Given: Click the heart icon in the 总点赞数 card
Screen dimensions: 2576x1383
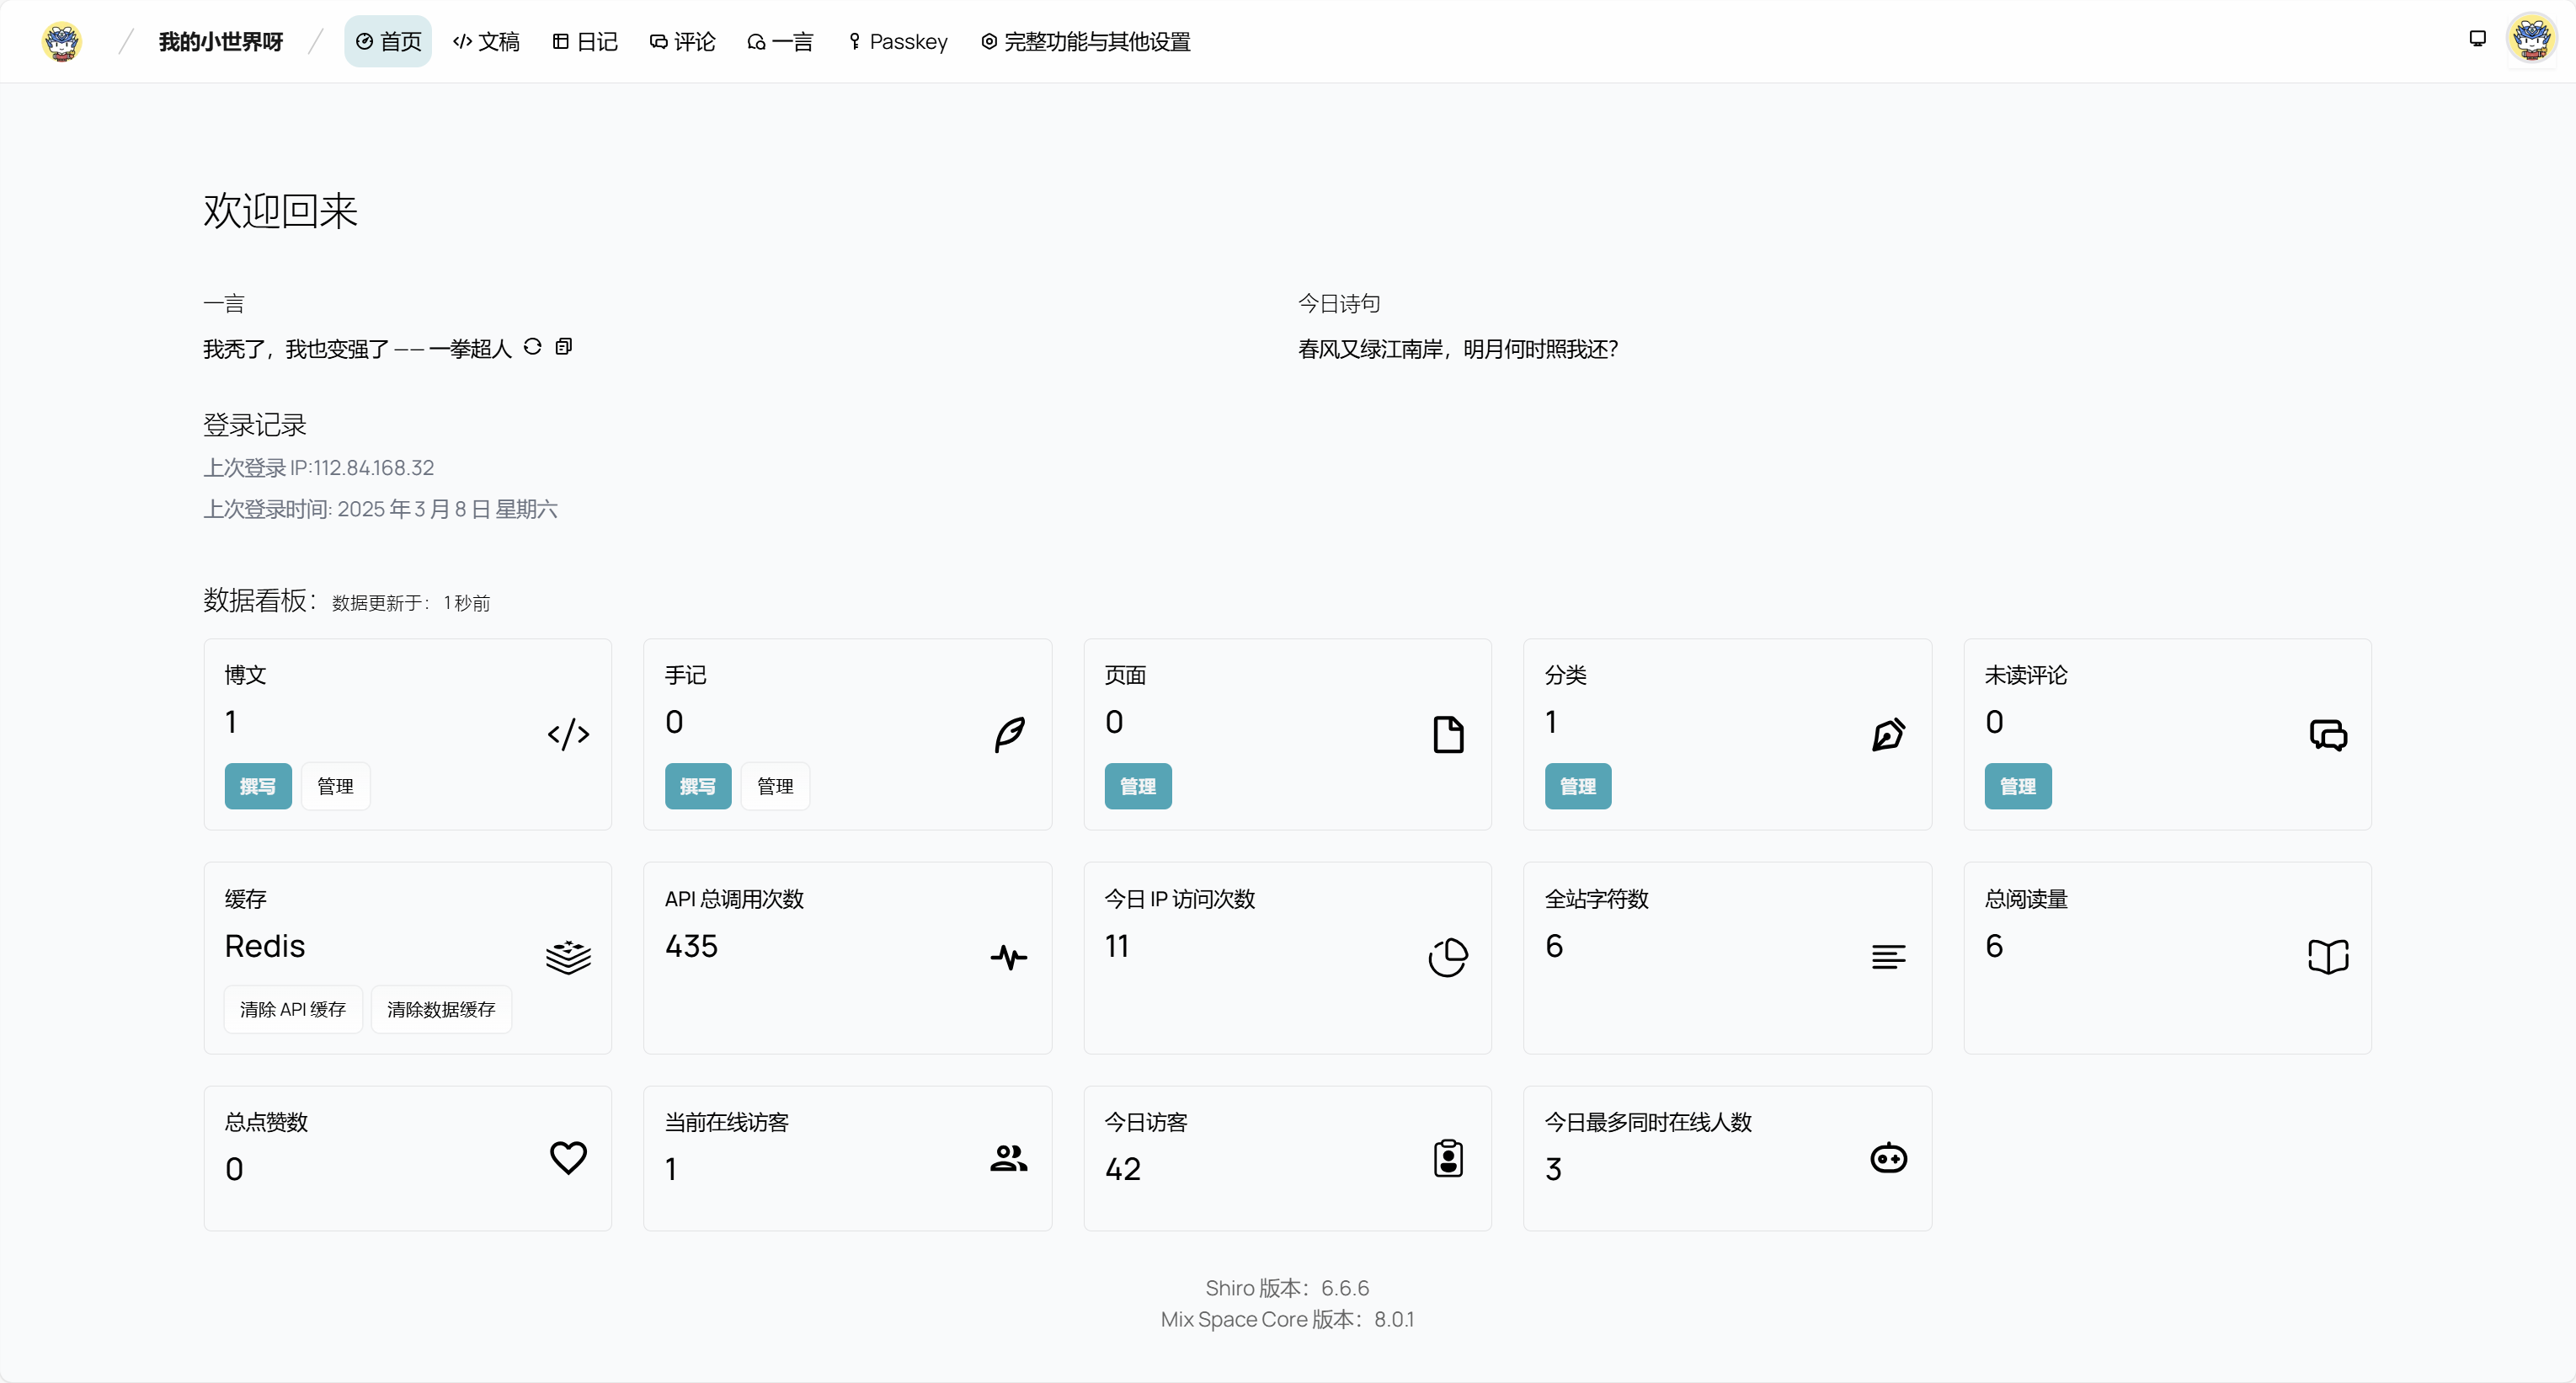Looking at the screenshot, I should click(x=568, y=1158).
